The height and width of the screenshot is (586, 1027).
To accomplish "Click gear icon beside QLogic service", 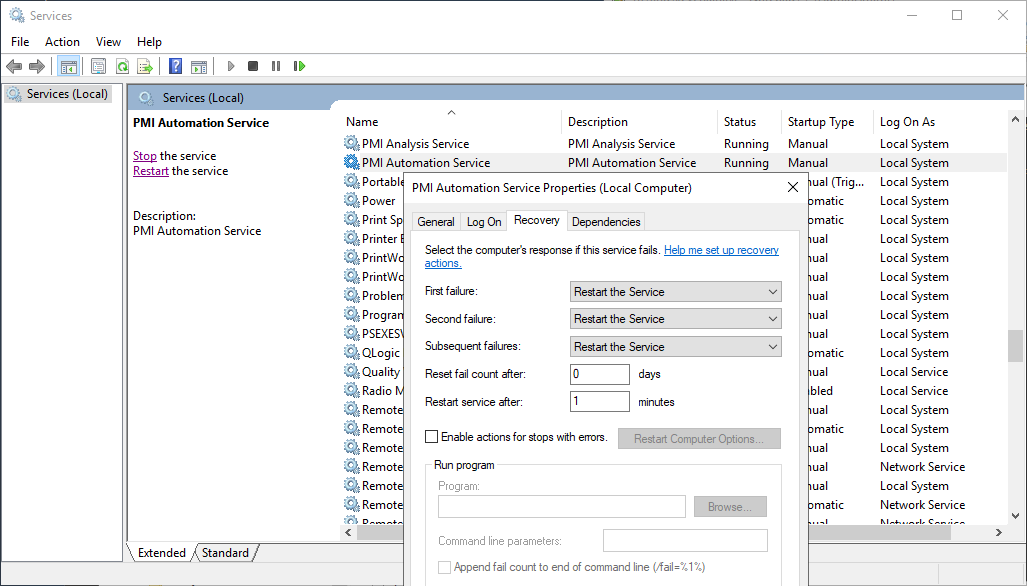I will [352, 352].
